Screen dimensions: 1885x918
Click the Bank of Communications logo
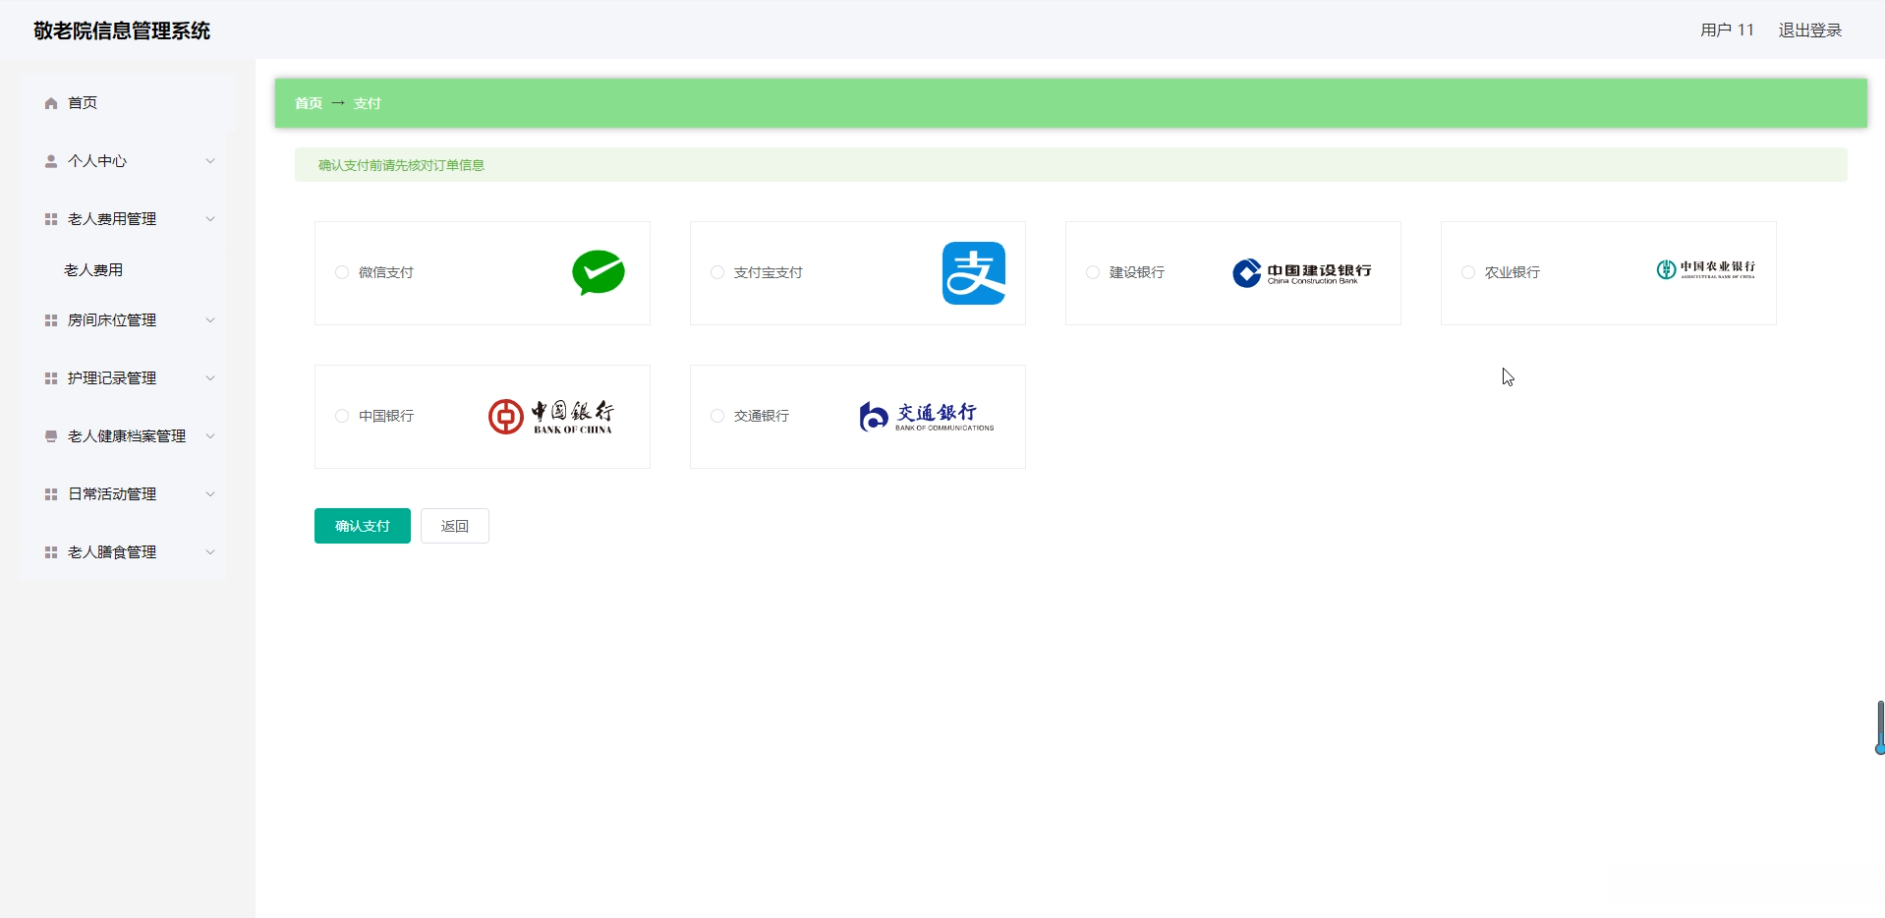pos(927,416)
